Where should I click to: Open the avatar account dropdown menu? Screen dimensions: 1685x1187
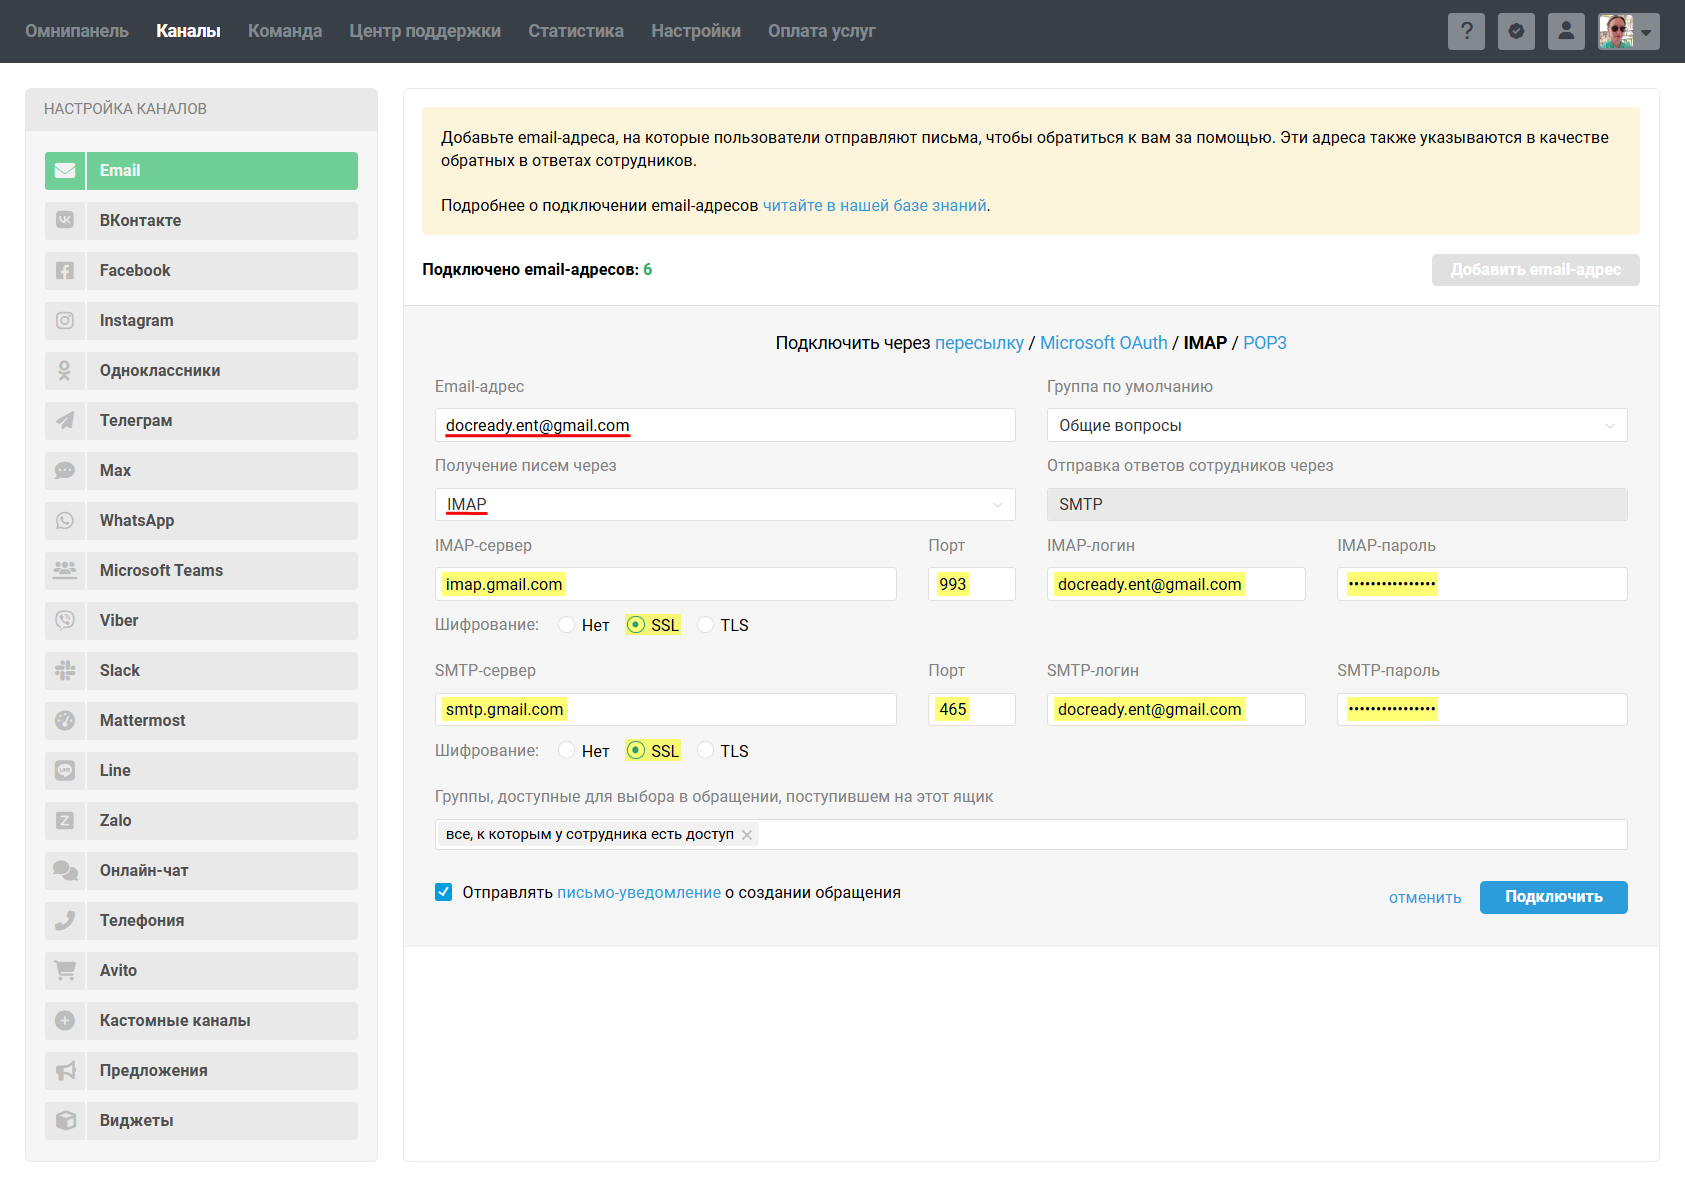click(1628, 31)
